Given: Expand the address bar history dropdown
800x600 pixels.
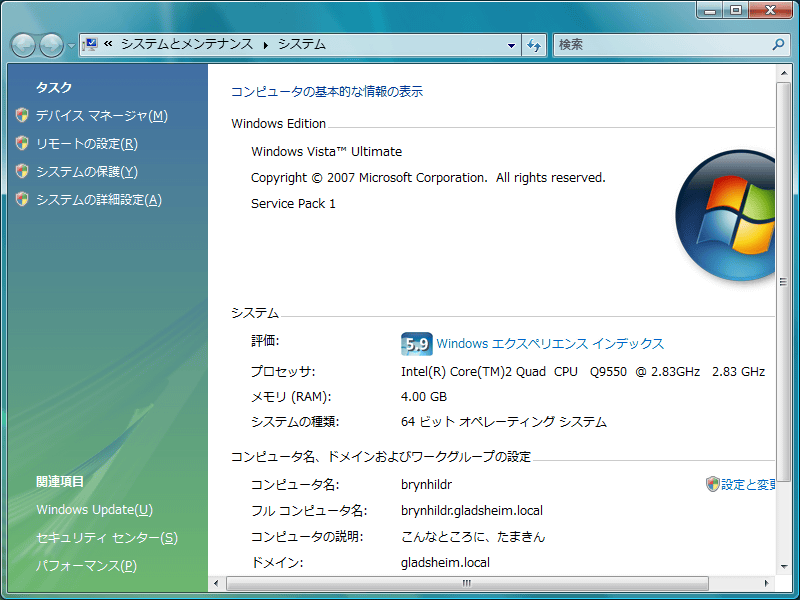Looking at the screenshot, I should (x=511, y=45).
